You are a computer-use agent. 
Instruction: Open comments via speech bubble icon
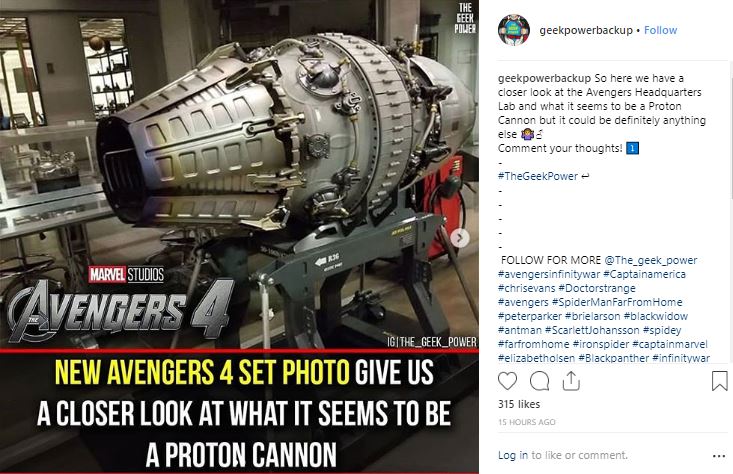point(539,381)
